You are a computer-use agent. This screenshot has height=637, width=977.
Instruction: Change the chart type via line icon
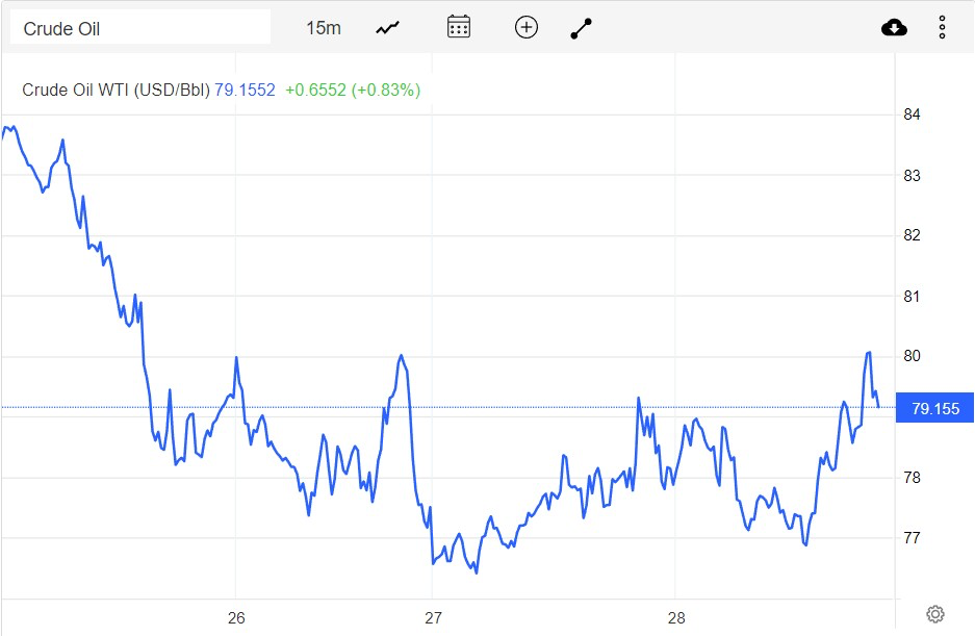pyautogui.click(x=388, y=28)
